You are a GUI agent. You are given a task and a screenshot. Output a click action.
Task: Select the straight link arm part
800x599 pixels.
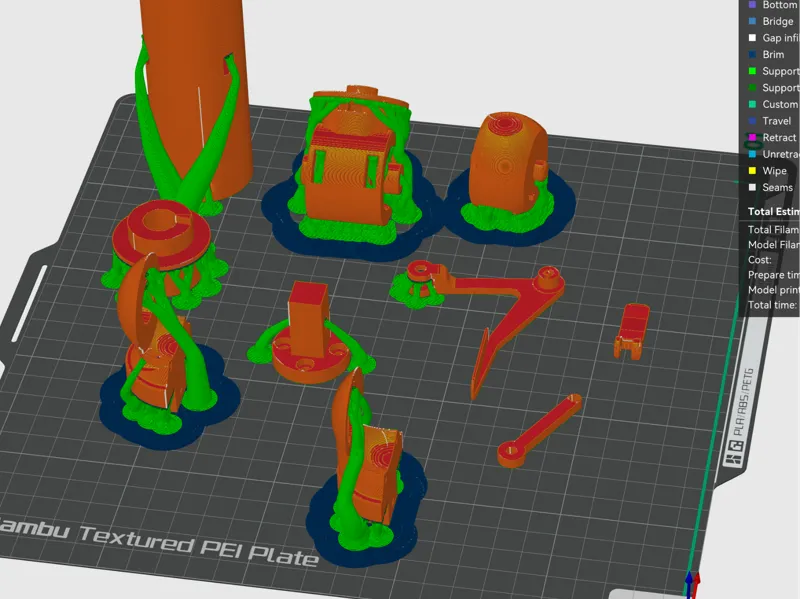540,430
